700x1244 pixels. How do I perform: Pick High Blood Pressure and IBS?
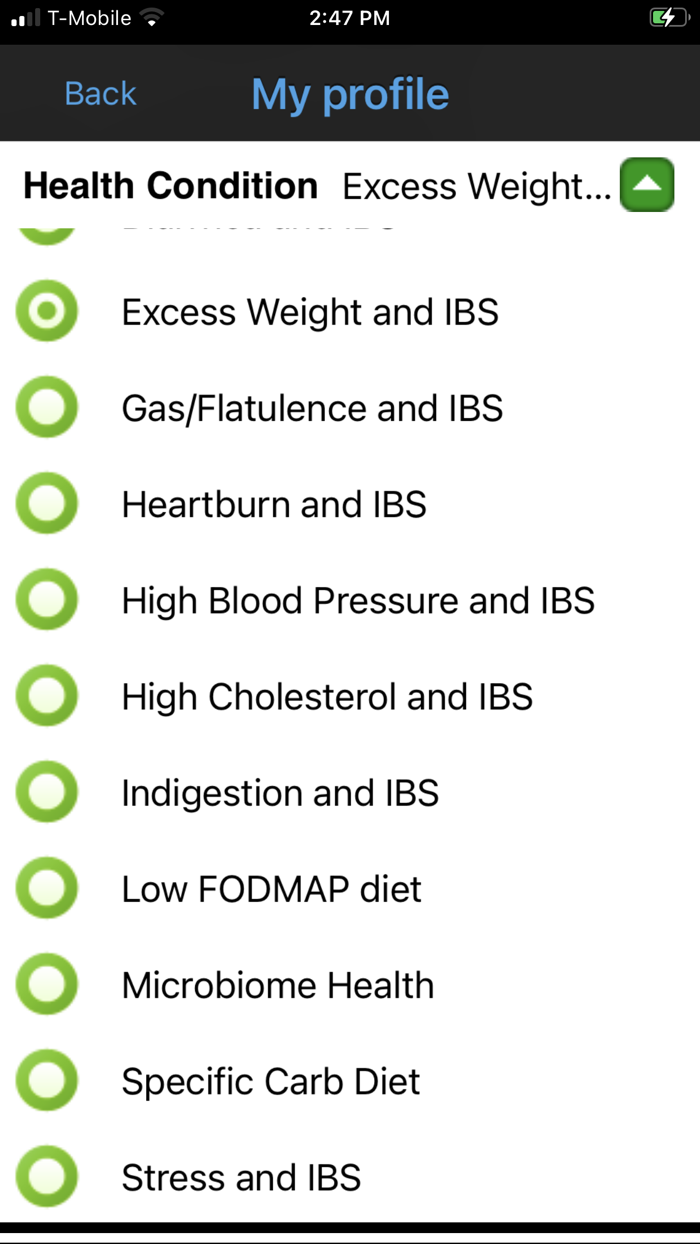(46, 599)
